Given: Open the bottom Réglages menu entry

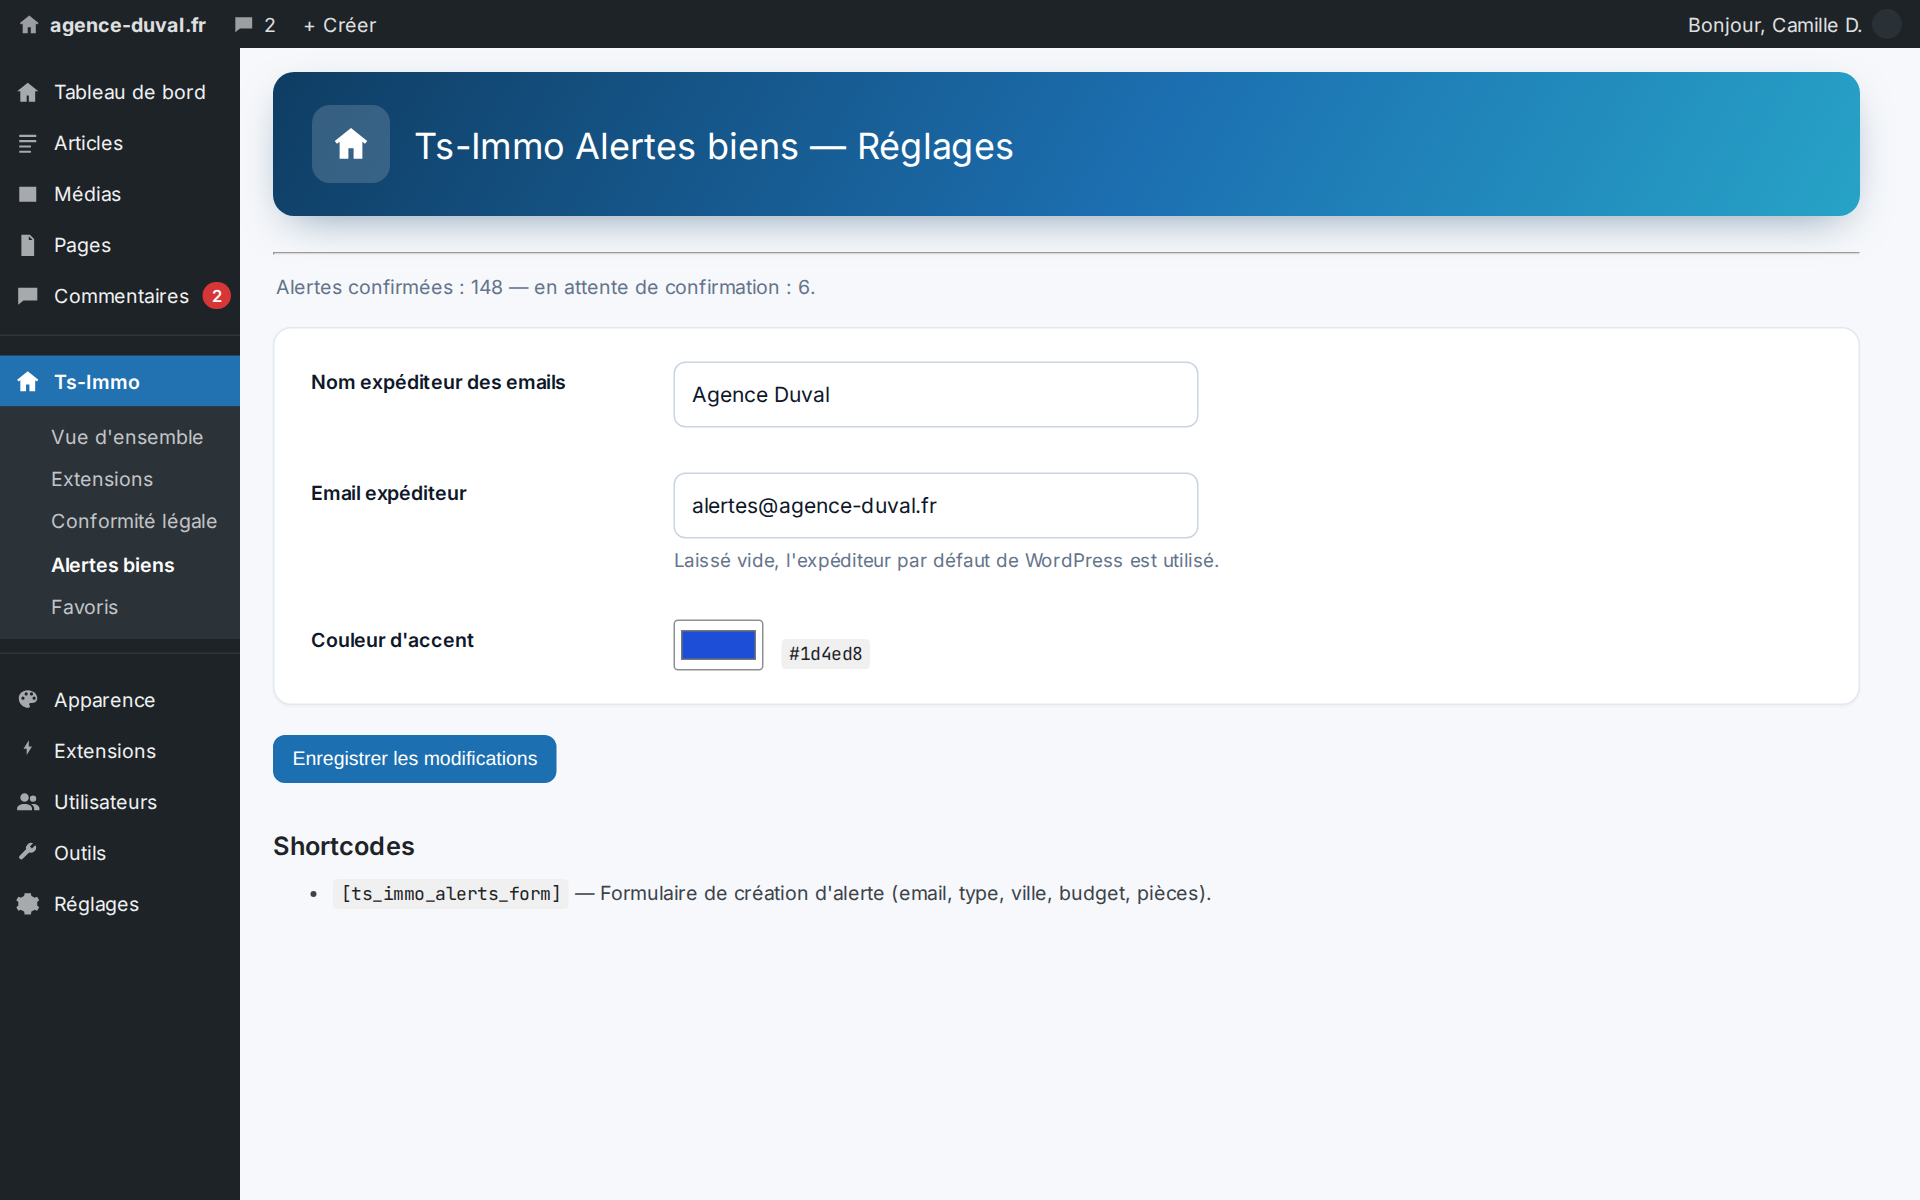Looking at the screenshot, I should tap(120, 904).
